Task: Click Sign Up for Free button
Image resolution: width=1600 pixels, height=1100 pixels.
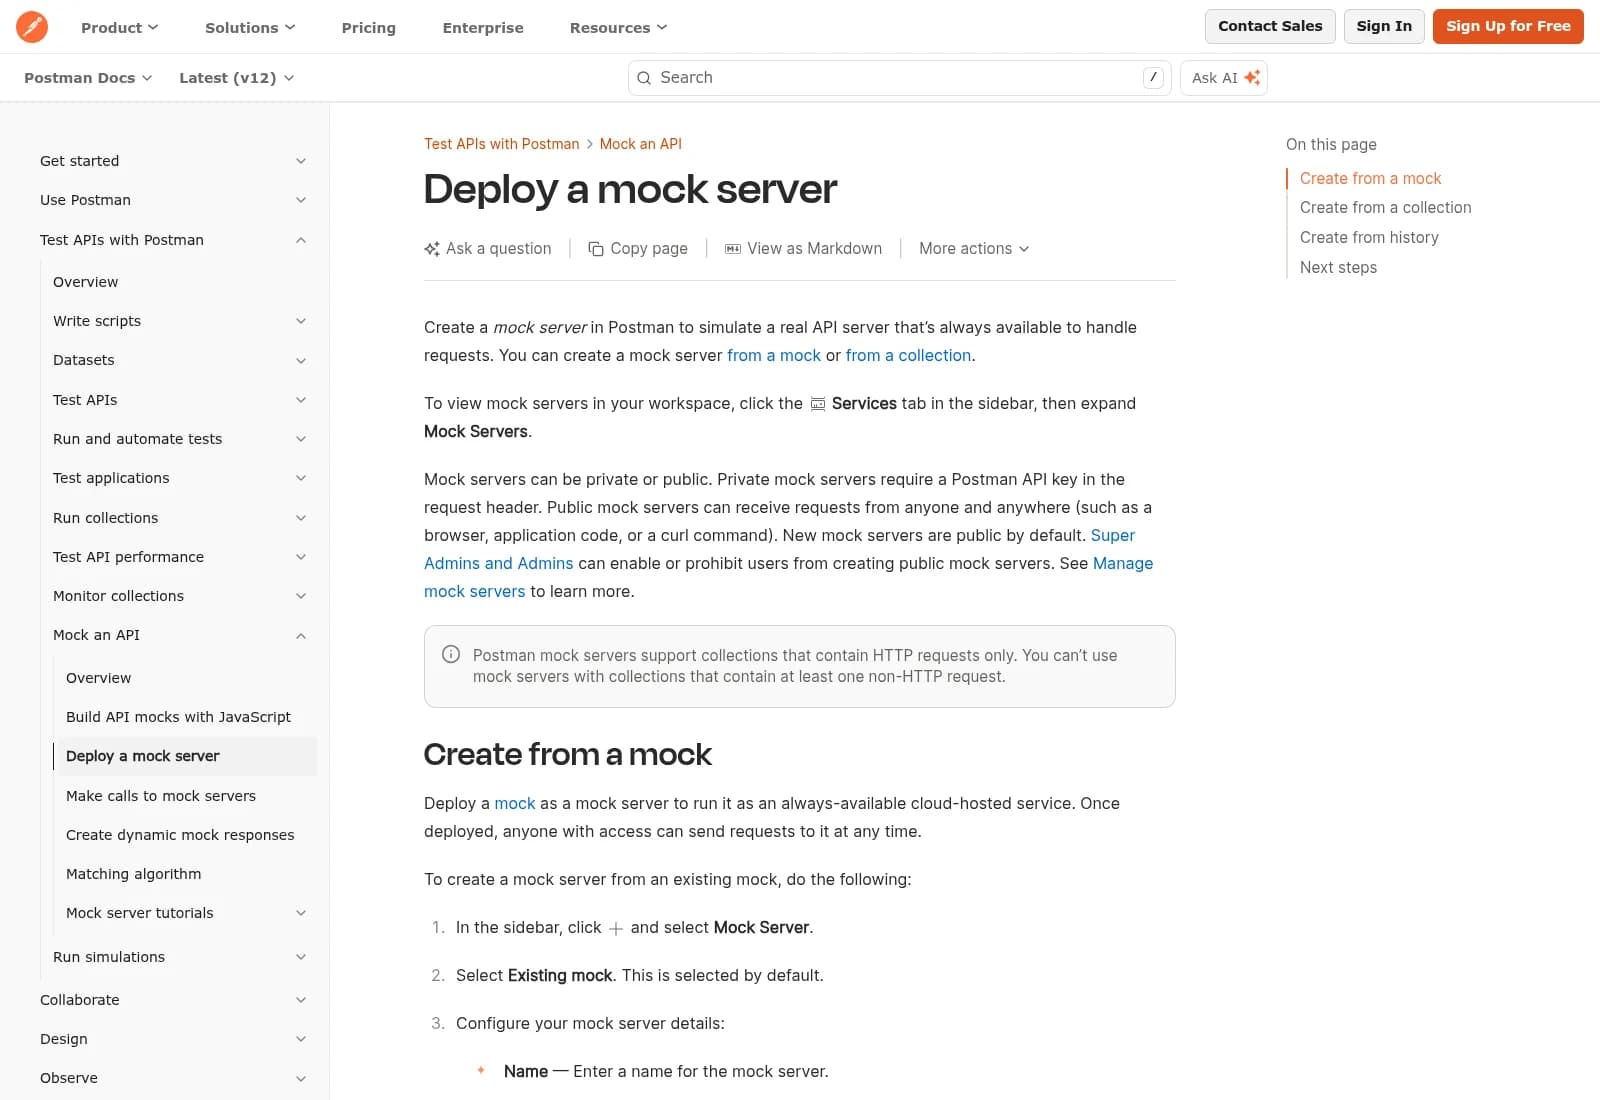Action: pyautogui.click(x=1508, y=26)
